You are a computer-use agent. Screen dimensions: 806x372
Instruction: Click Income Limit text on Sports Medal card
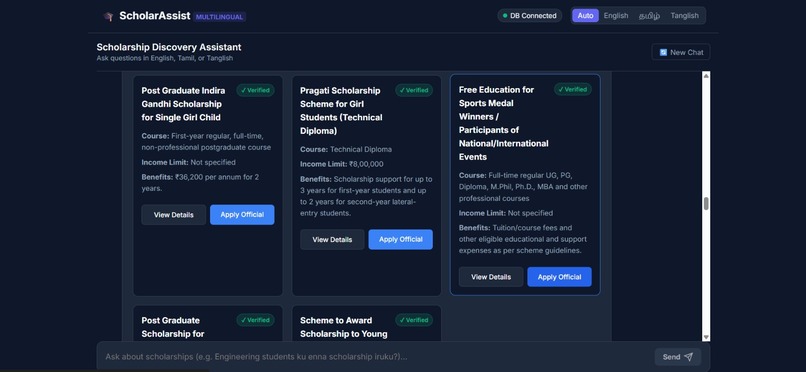coord(506,213)
